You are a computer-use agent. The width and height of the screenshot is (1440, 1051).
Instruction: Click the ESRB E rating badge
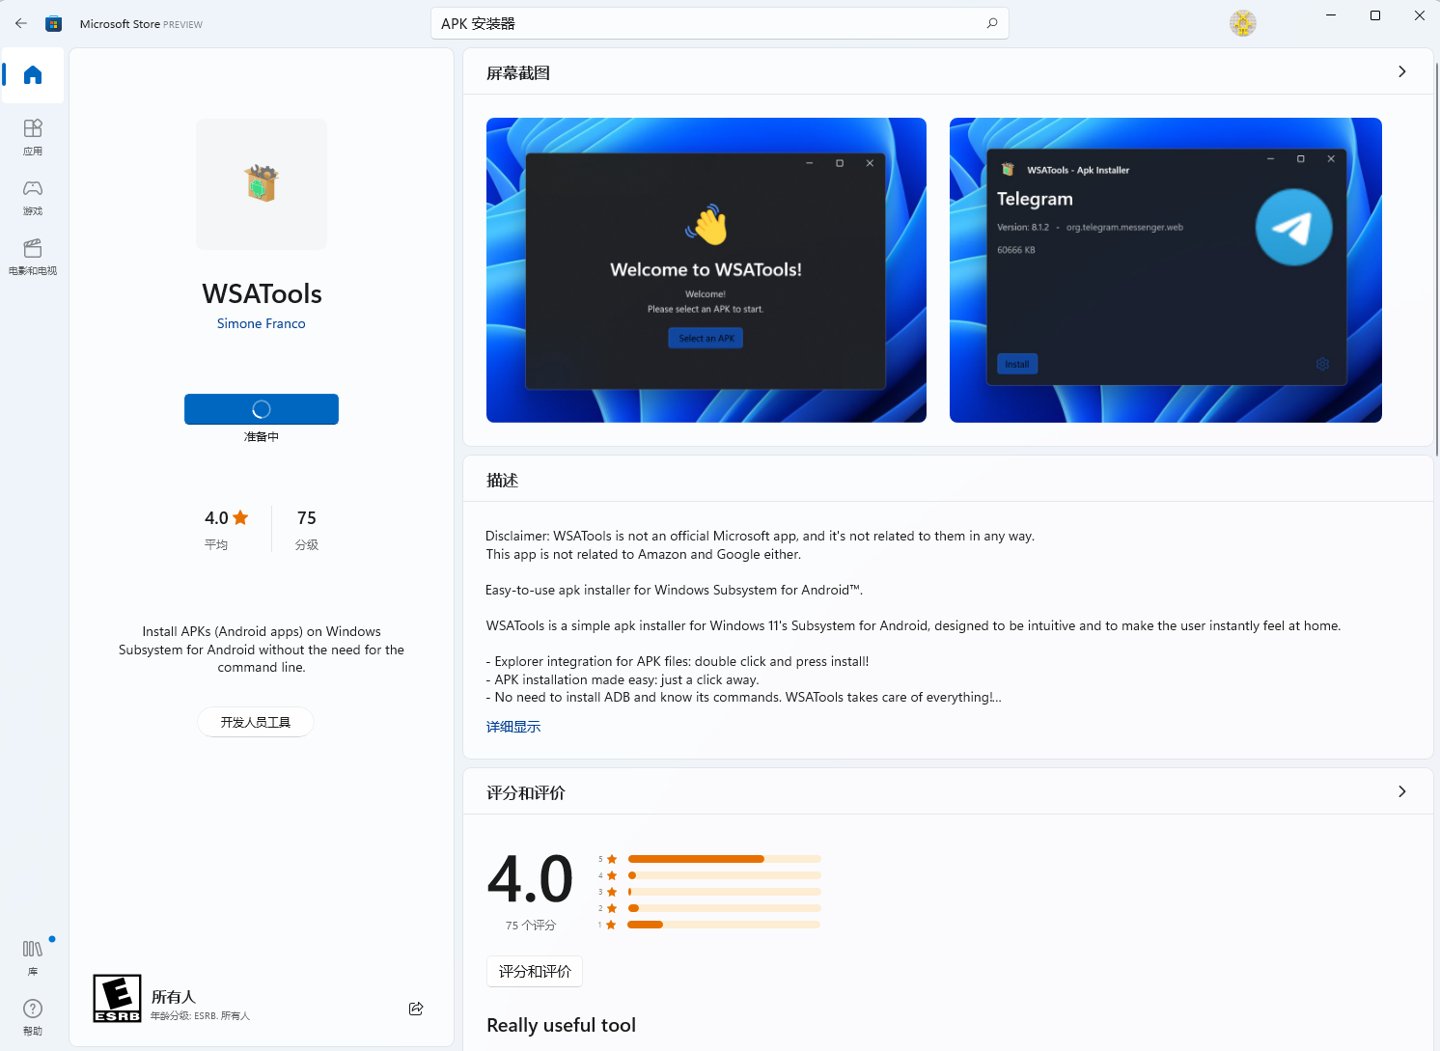[x=117, y=998]
